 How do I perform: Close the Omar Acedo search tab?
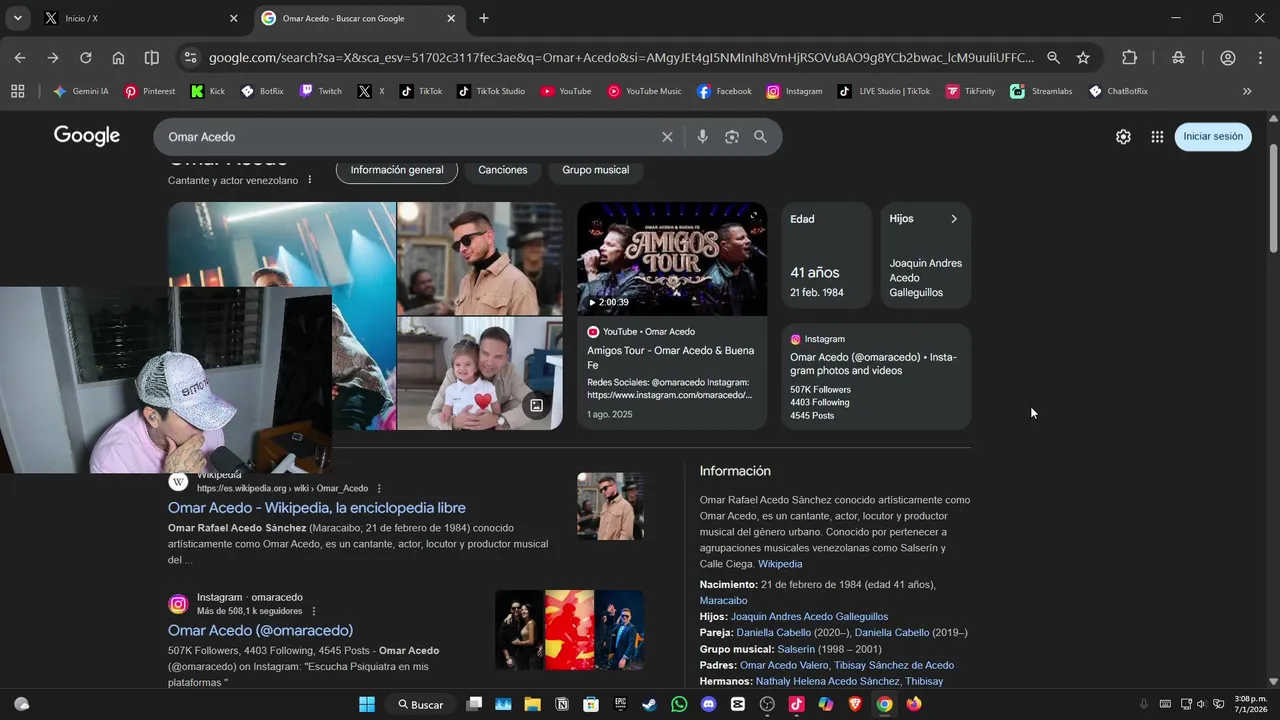pyautogui.click(x=451, y=18)
